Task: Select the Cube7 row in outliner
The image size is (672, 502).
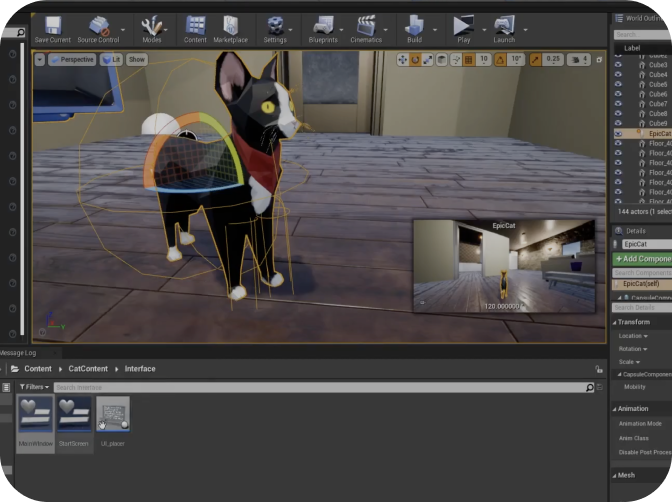Action: (643, 104)
